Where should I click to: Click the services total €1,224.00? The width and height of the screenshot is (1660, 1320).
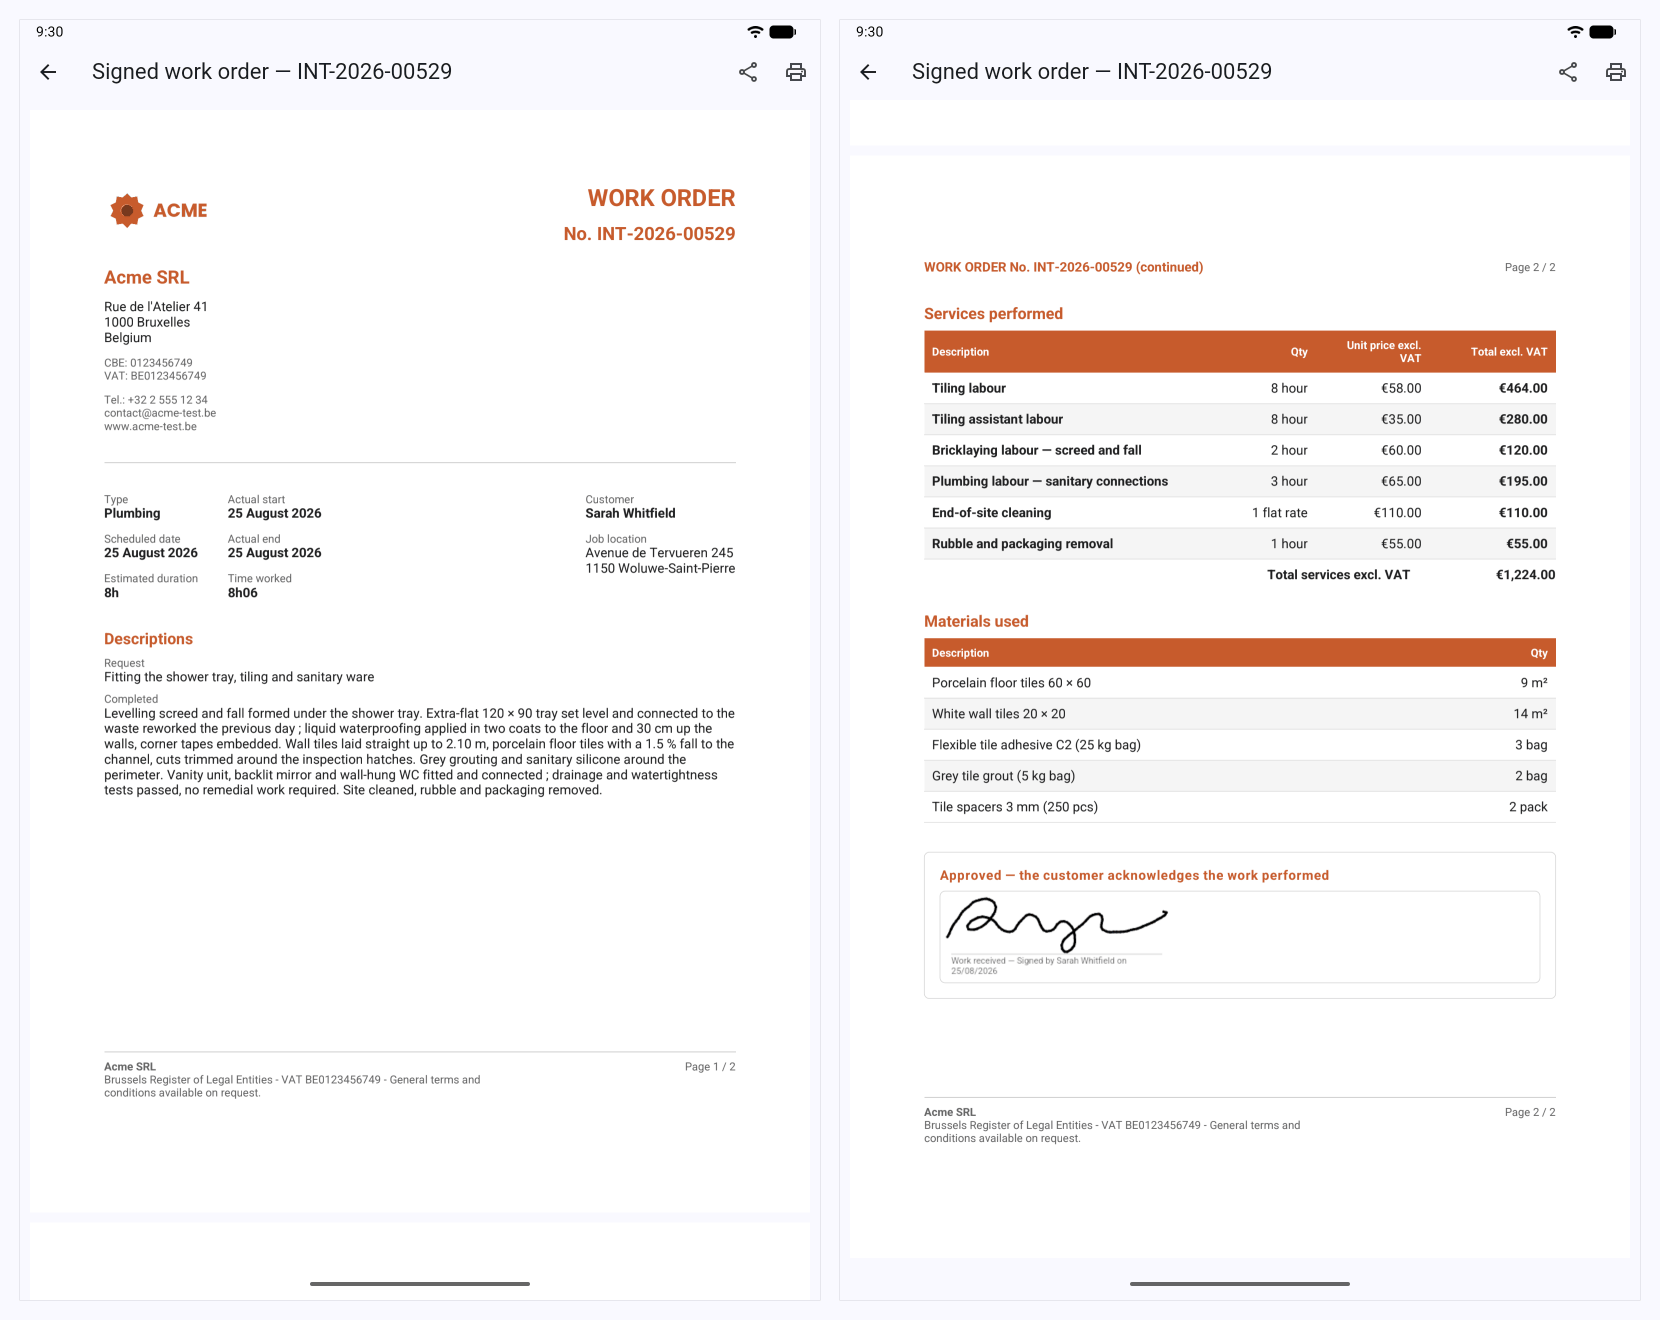[x=1525, y=575]
